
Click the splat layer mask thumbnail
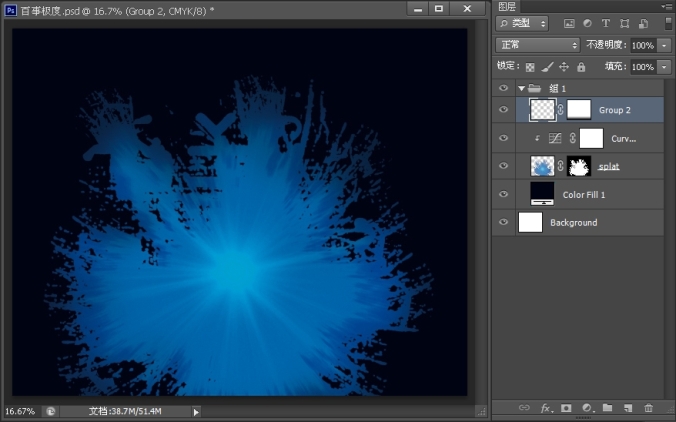[x=580, y=166]
